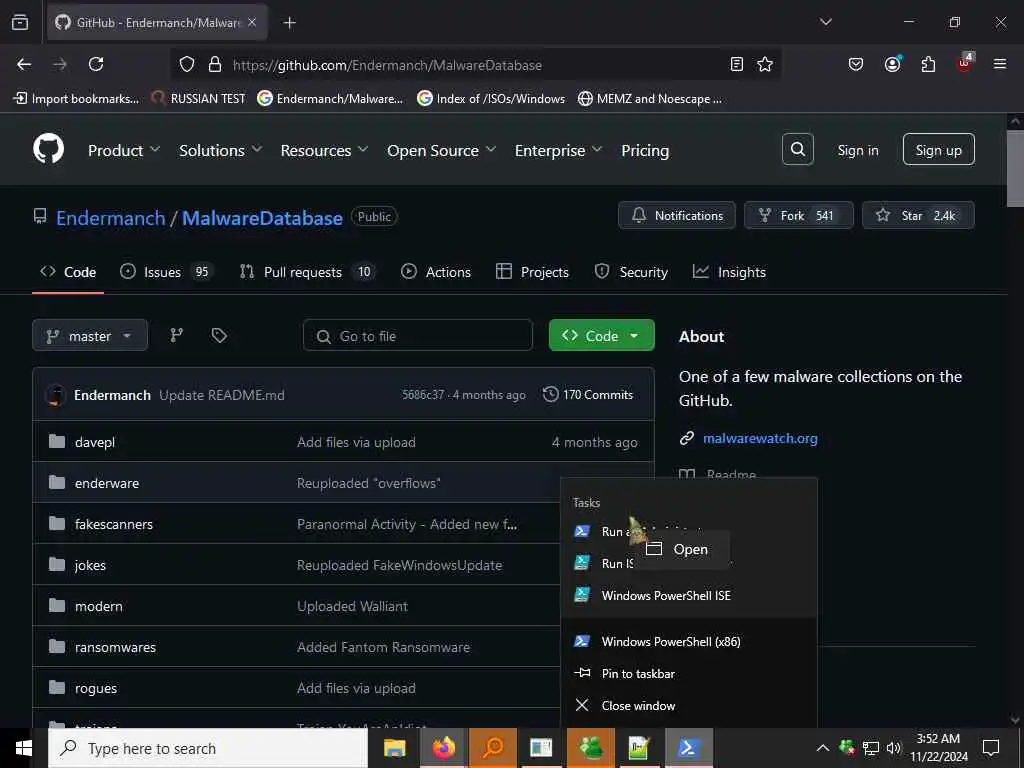Open the master branch dropdown
This screenshot has width=1024, height=768.
[90, 336]
